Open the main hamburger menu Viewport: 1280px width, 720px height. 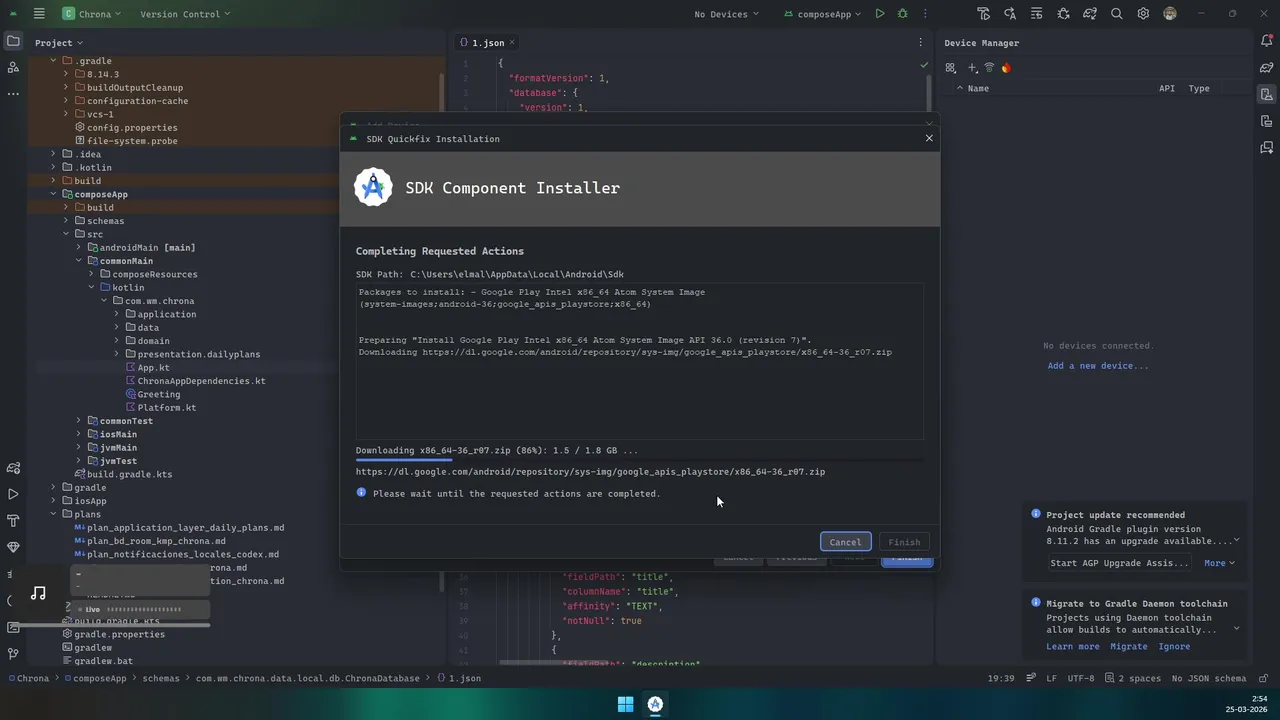(x=39, y=14)
